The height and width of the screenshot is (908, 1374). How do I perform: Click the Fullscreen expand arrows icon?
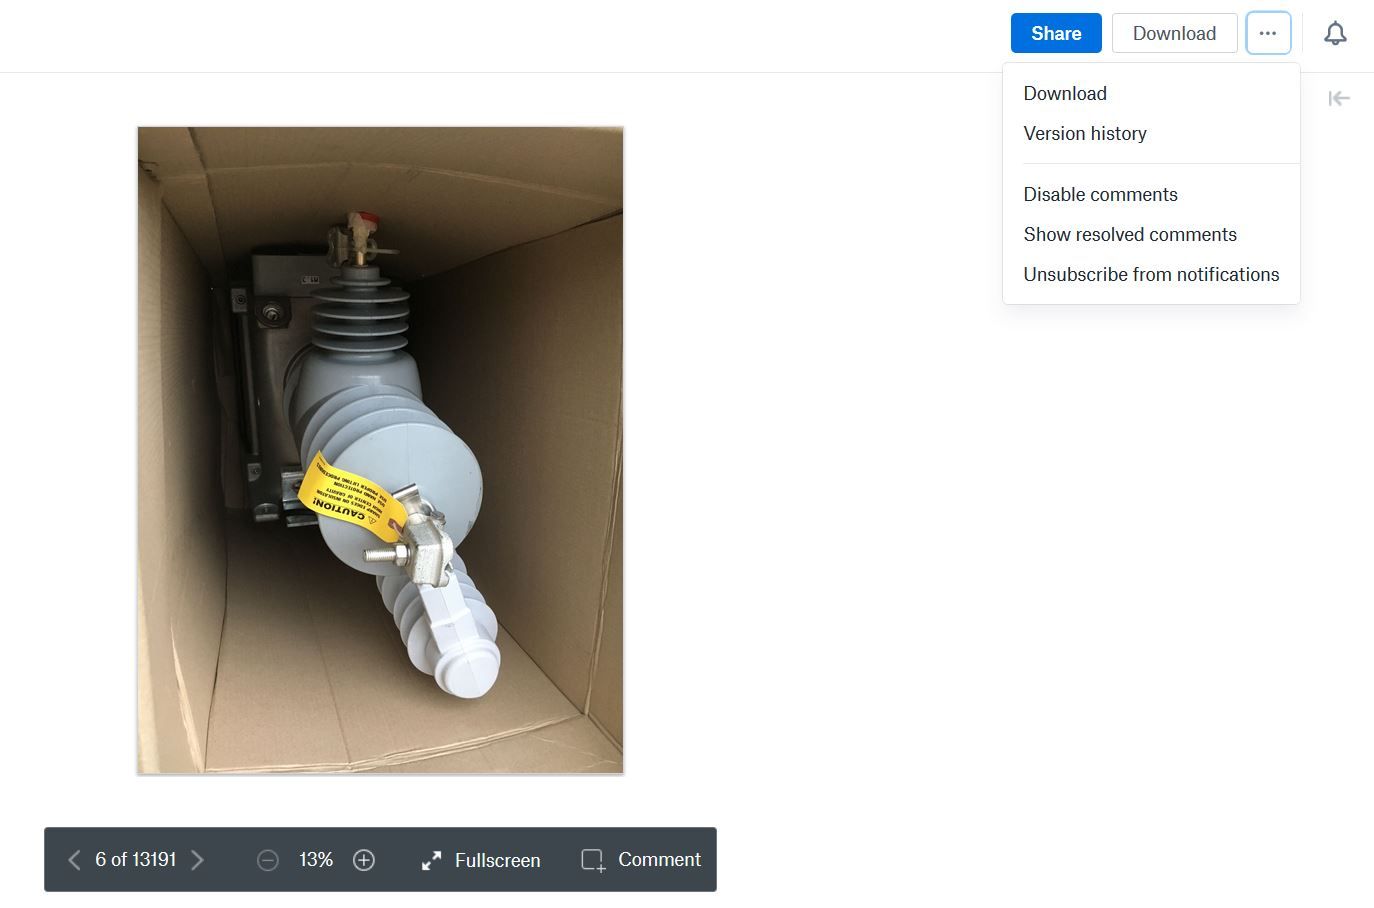pos(431,860)
